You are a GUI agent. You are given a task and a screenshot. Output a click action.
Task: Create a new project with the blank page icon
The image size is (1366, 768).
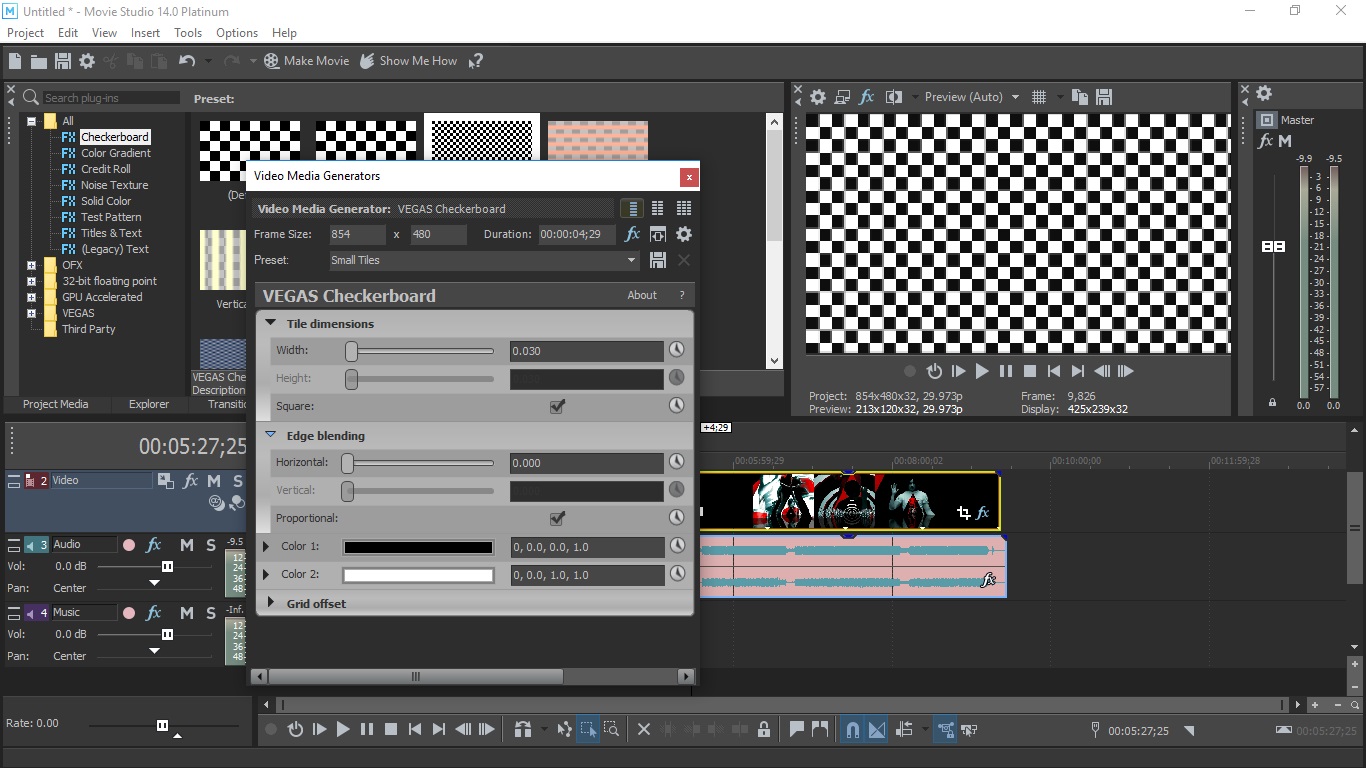point(15,61)
